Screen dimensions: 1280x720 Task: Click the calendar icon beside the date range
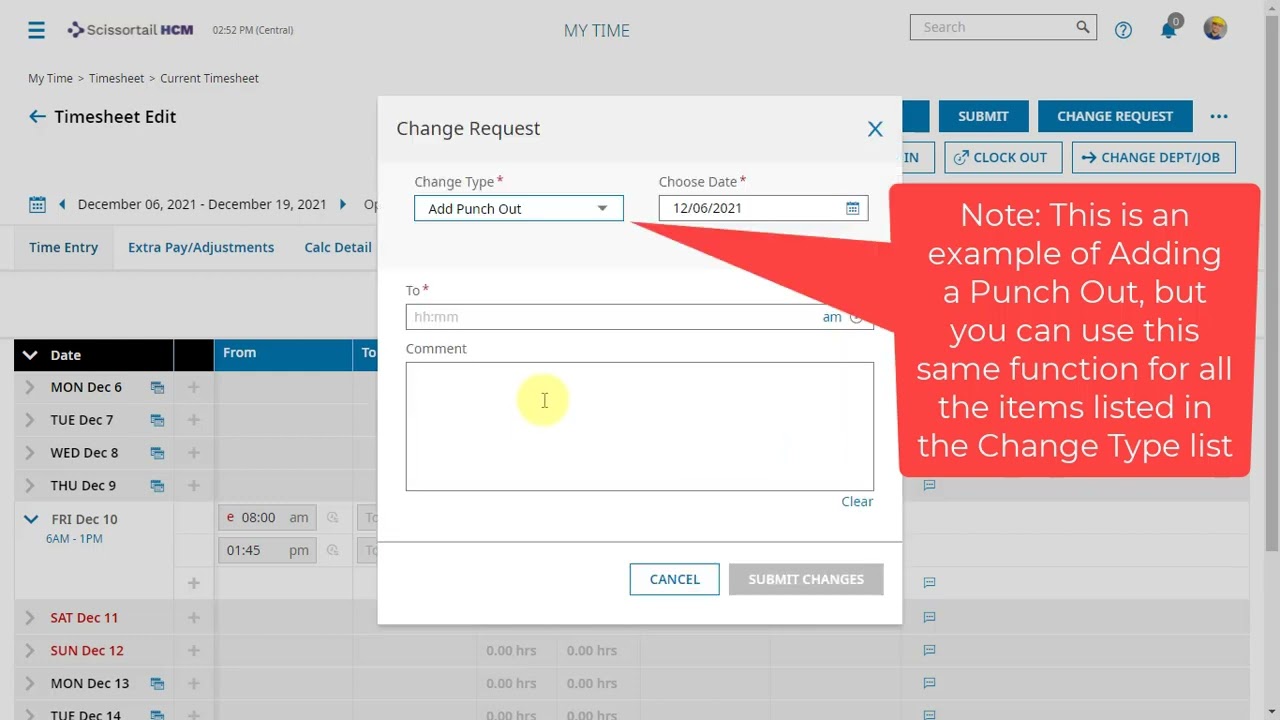pos(37,204)
